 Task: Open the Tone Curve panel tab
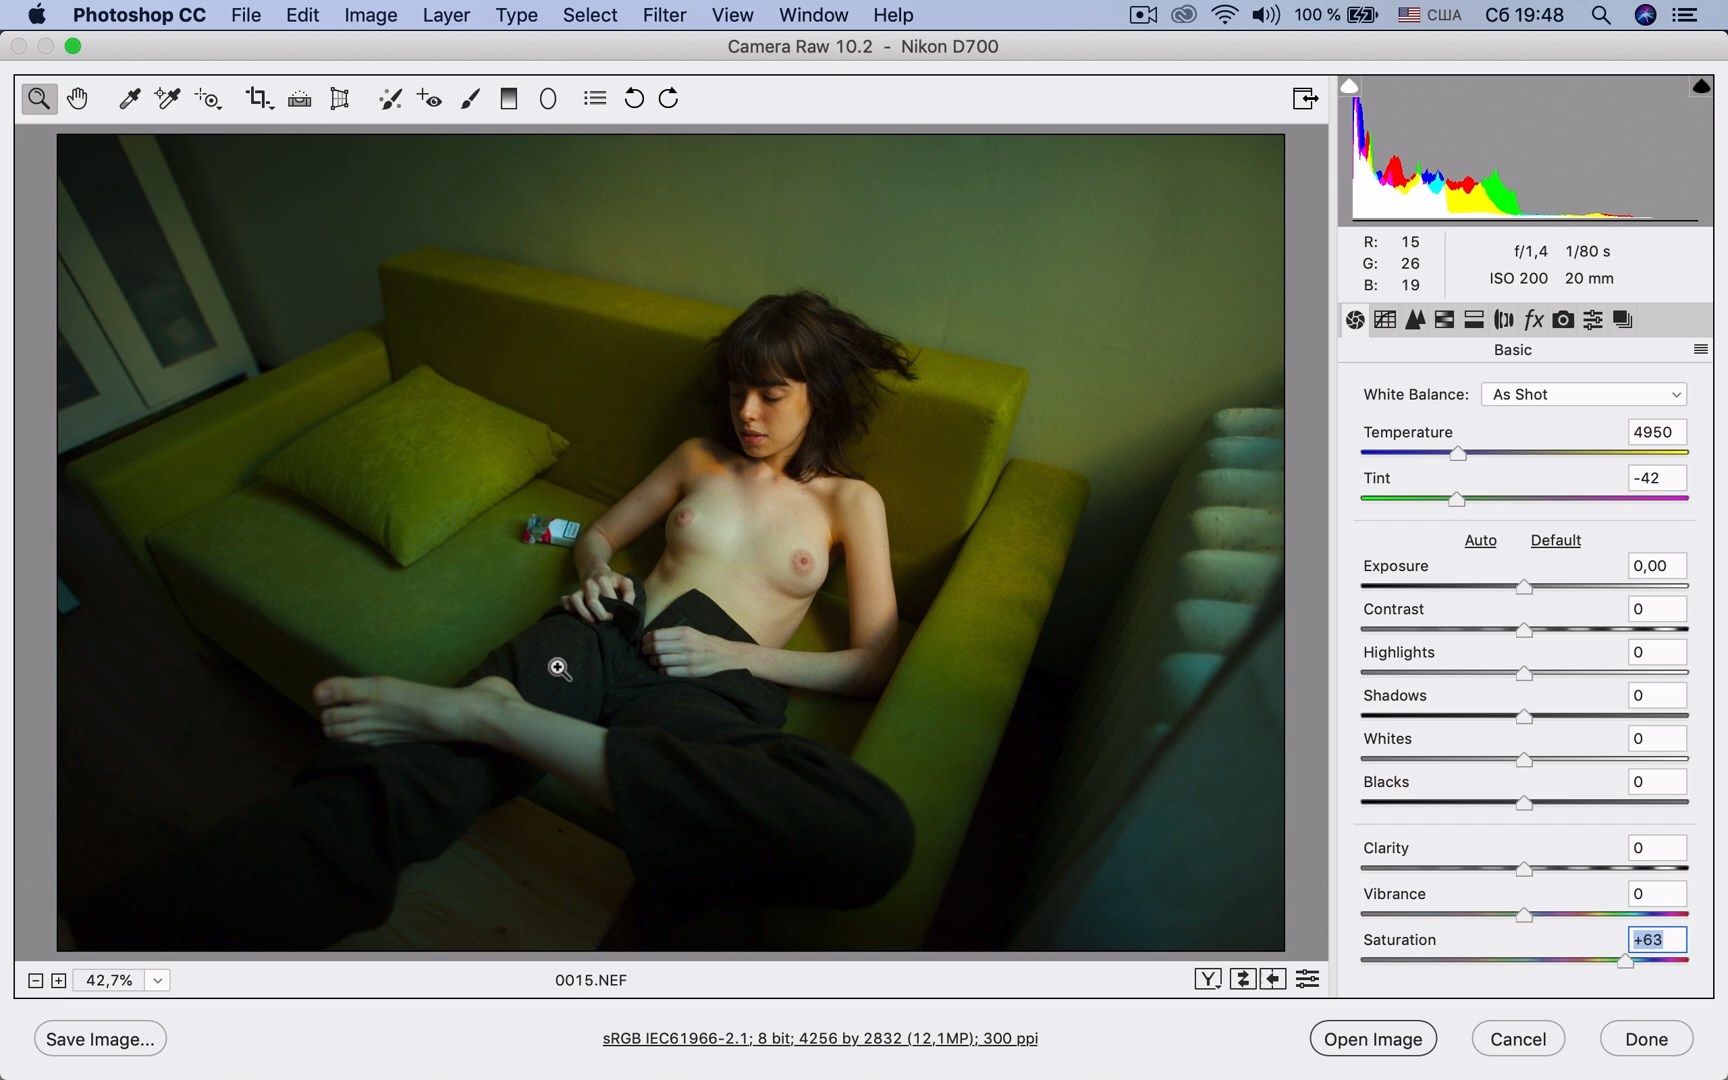pyautogui.click(x=1385, y=320)
